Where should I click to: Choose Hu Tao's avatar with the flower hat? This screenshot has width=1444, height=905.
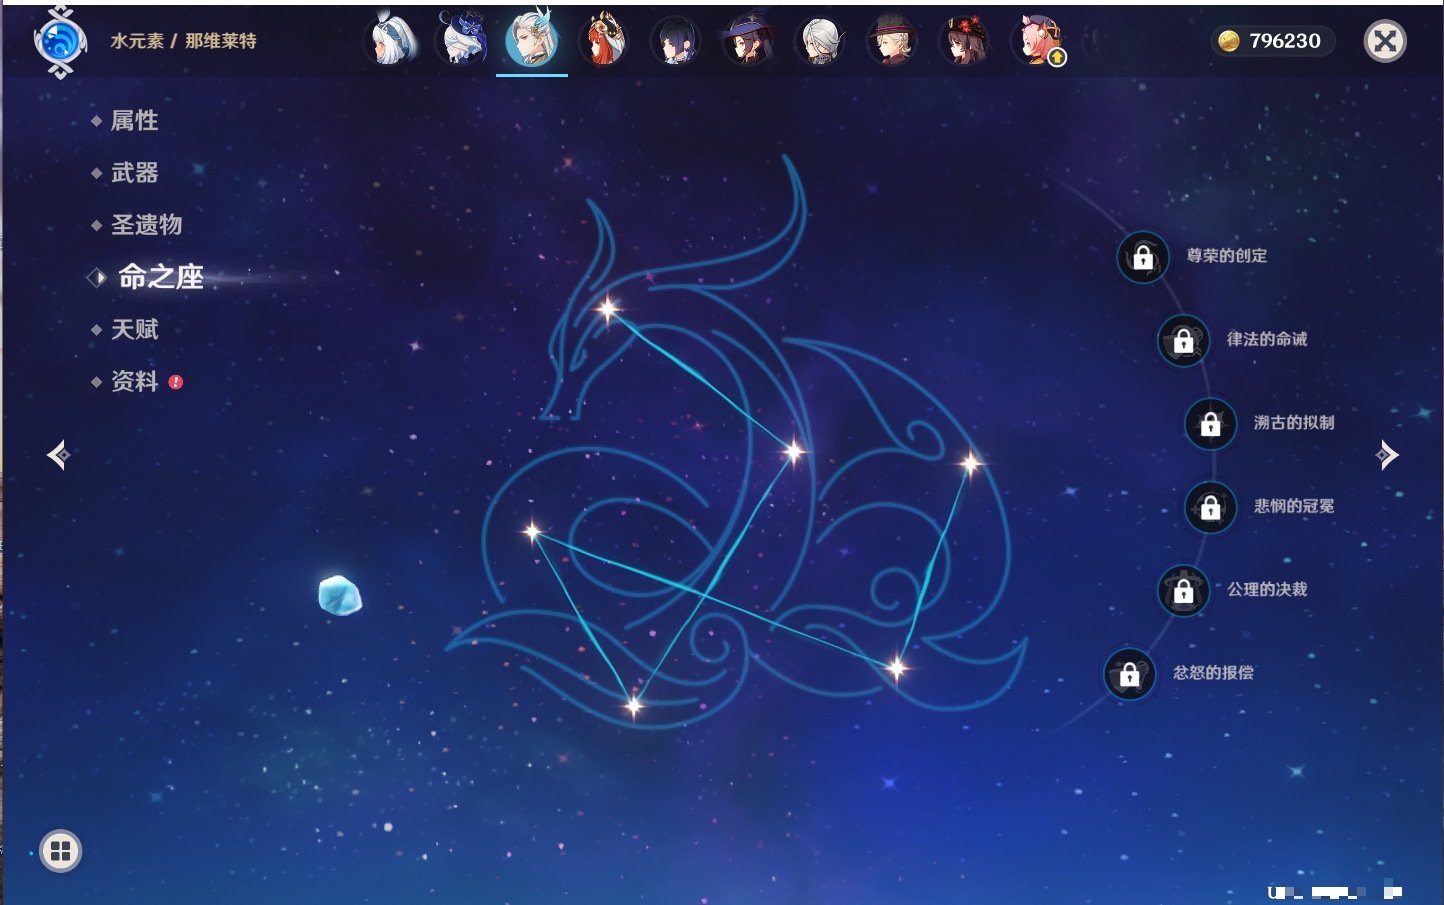(963, 41)
